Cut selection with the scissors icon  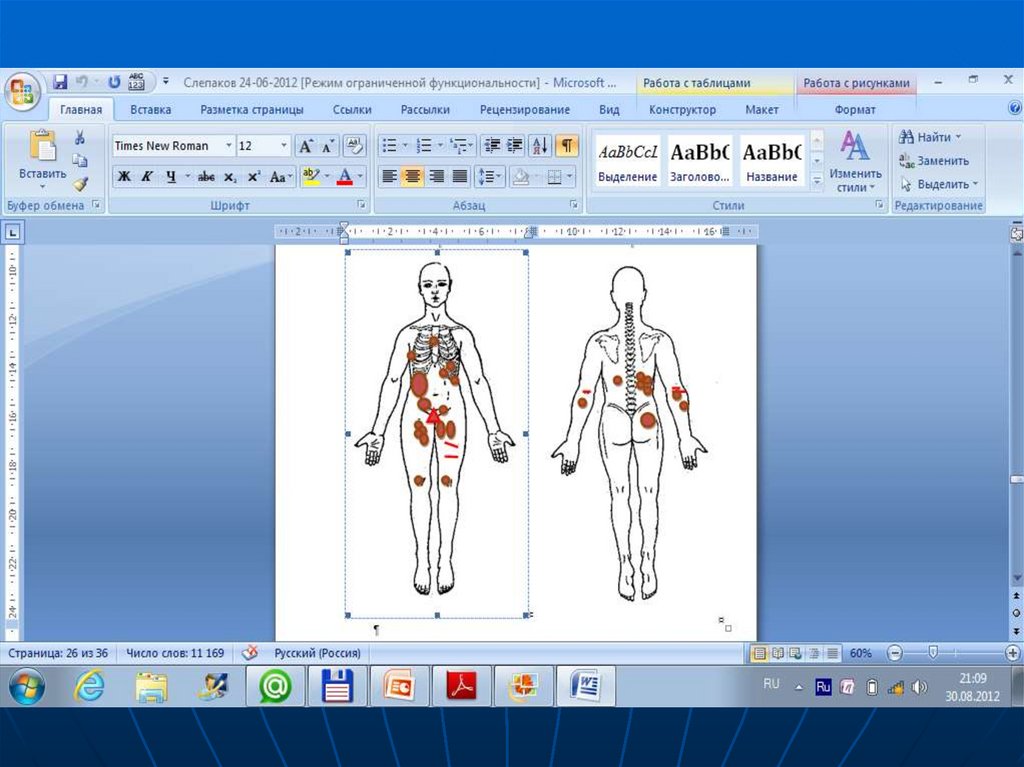[x=80, y=137]
